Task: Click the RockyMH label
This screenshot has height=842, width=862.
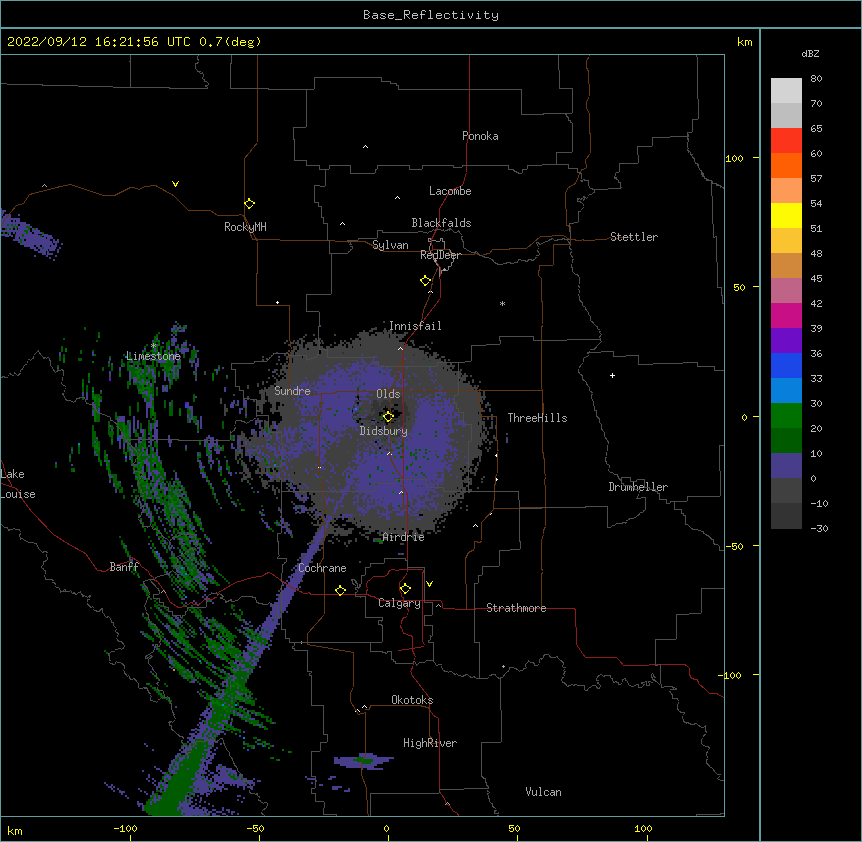Action: click(x=245, y=227)
